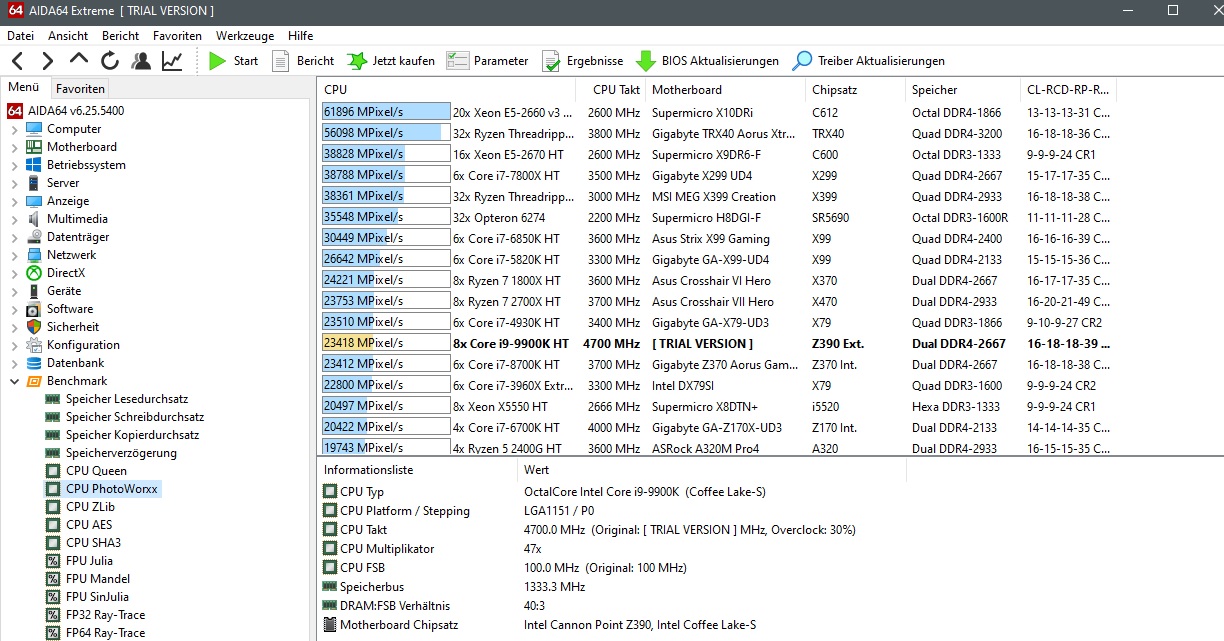Open the Speicher Kopierdurchsatz benchmark
1224x641 pixels.
coord(132,435)
